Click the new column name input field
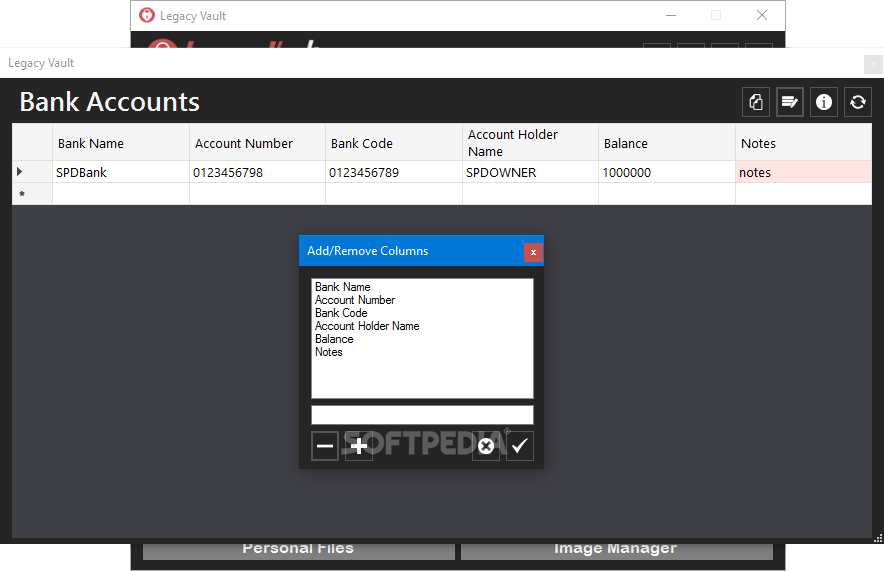 (x=422, y=415)
